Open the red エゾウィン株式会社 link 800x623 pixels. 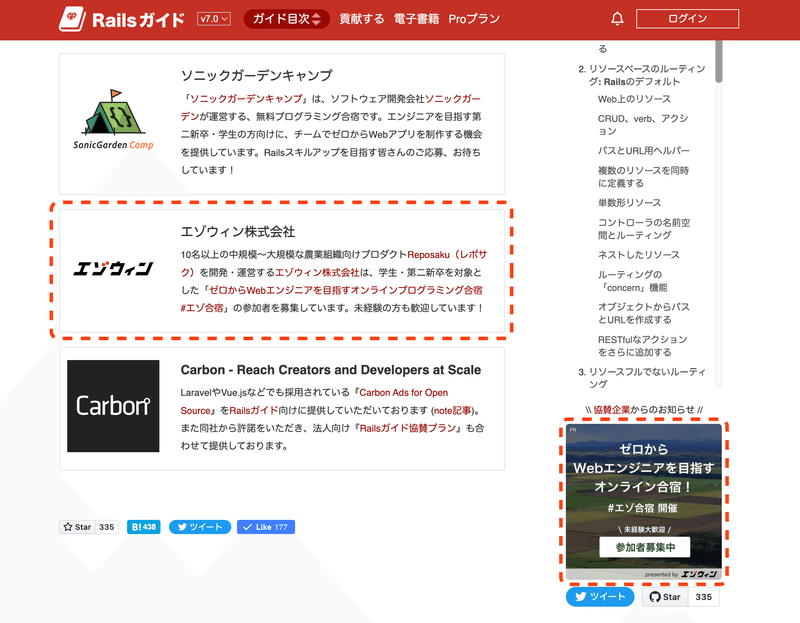click(x=317, y=272)
